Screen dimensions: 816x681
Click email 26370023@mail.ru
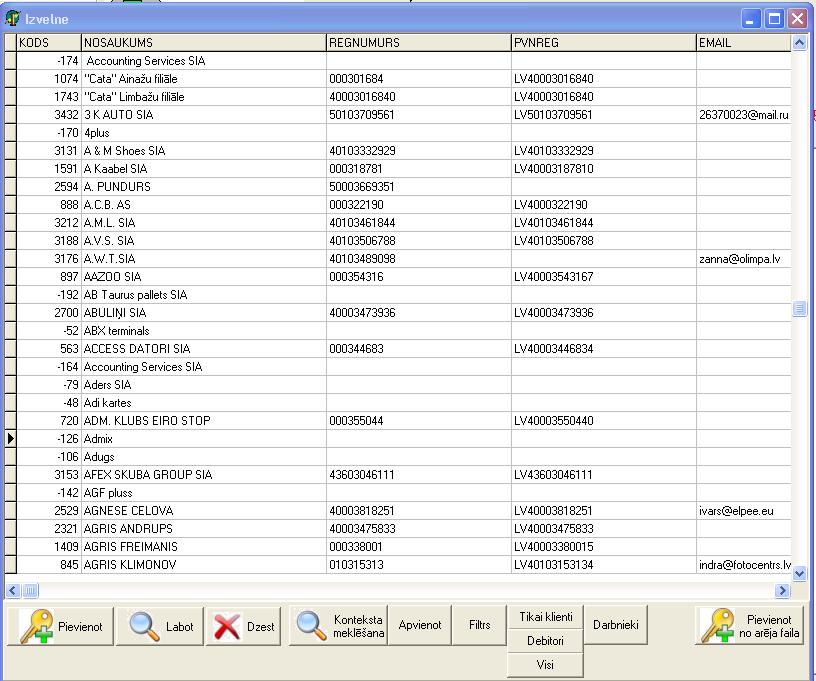[x=744, y=115]
